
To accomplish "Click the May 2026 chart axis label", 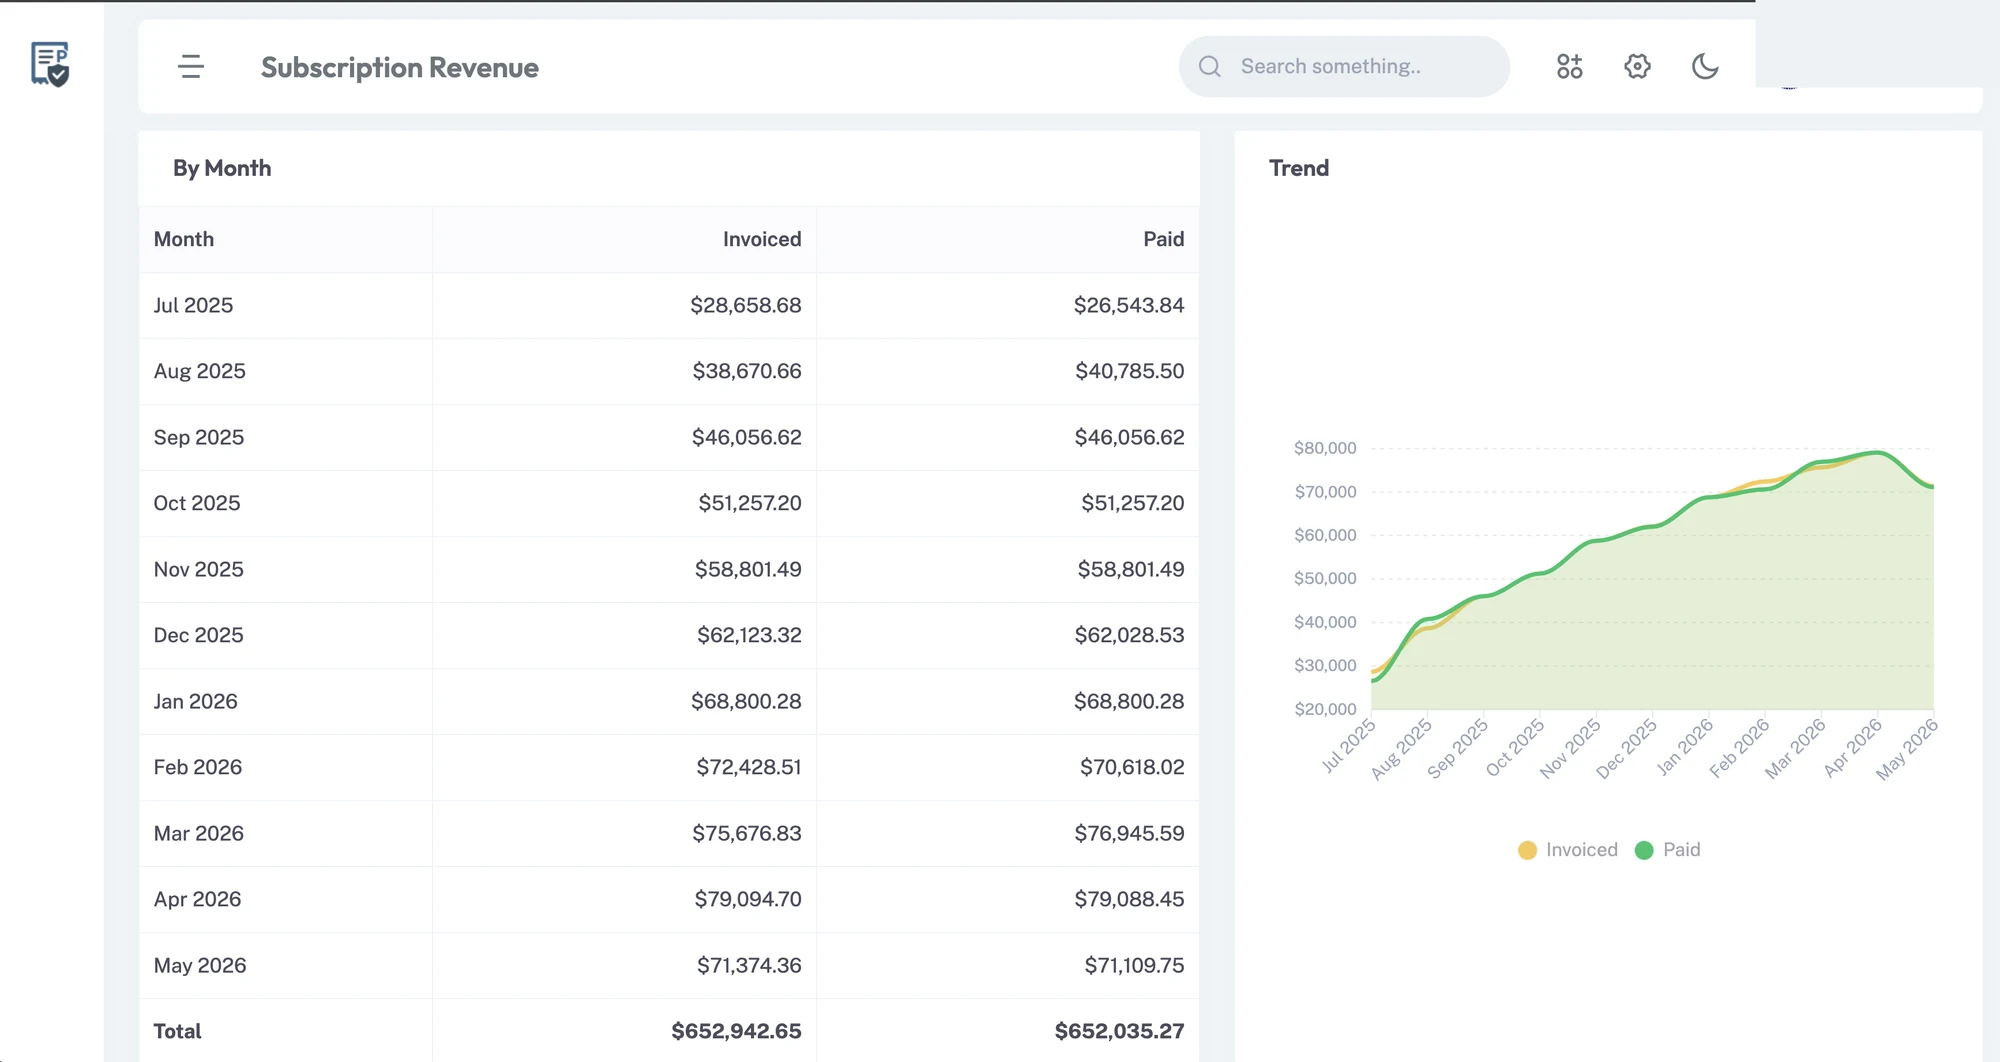I will pos(1907,749).
